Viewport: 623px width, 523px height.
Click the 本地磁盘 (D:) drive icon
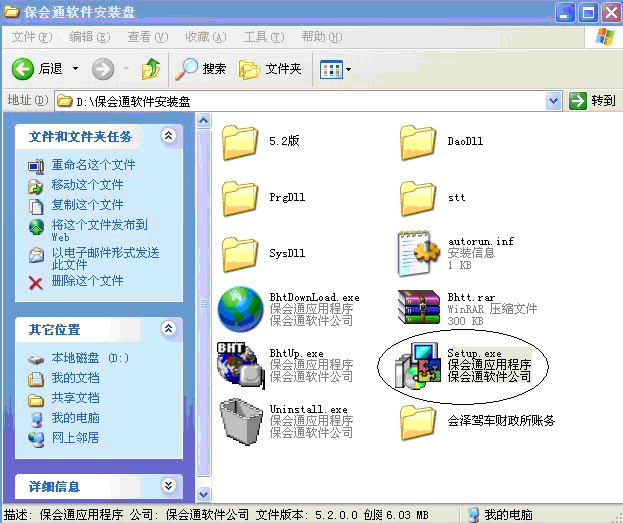click(x=36, y=359)
